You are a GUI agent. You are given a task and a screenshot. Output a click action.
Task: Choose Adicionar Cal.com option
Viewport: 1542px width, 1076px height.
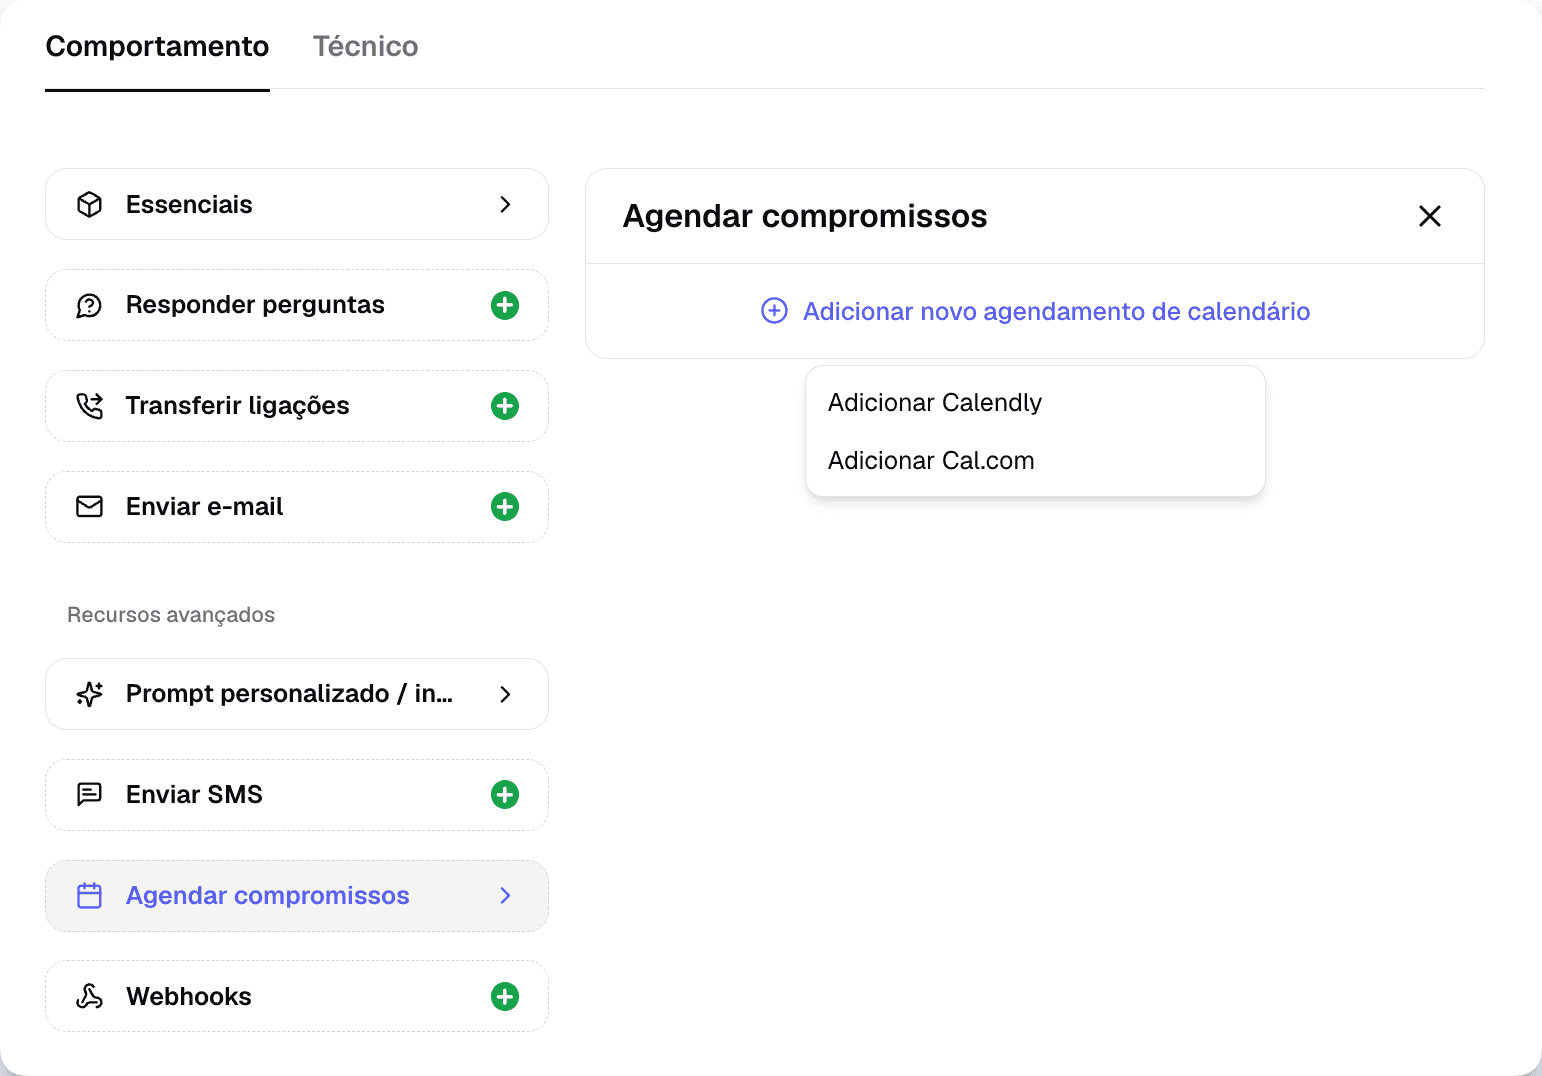coord(931,461)
